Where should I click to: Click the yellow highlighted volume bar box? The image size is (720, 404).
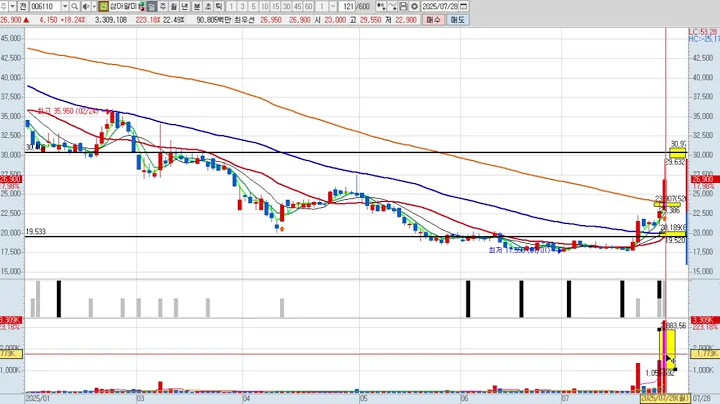tap(667, 351)
